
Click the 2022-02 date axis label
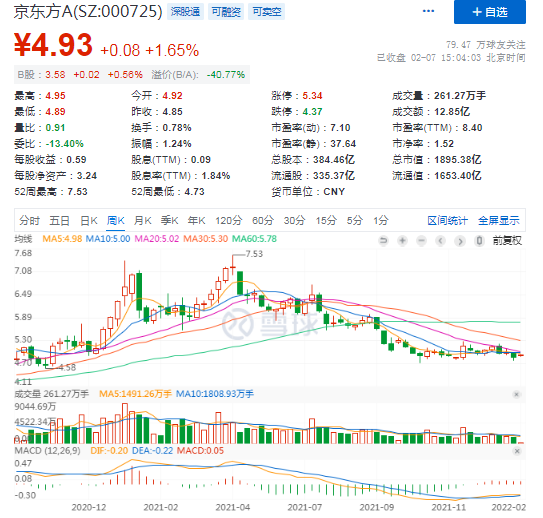[x=508, y=507]
